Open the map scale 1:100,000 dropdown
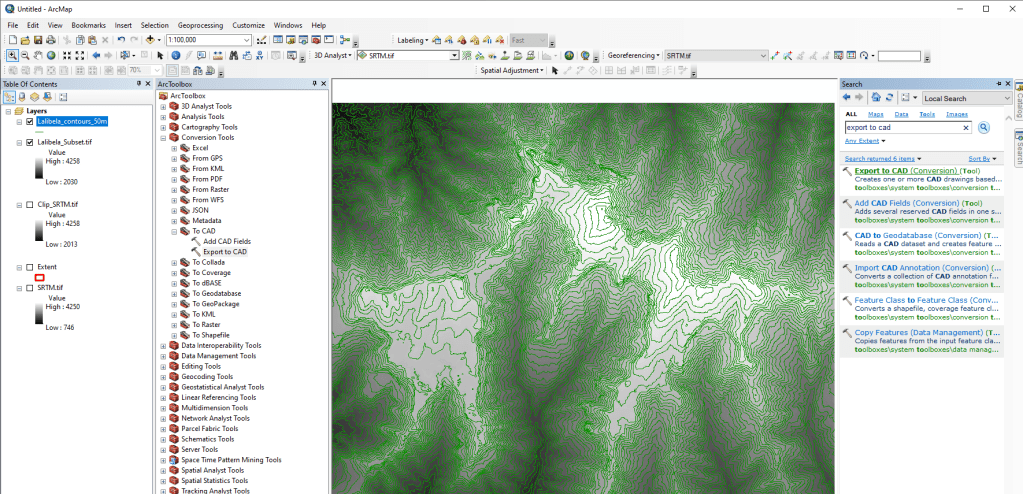Viewport: 1023px width, 494px height. [247, 40]
